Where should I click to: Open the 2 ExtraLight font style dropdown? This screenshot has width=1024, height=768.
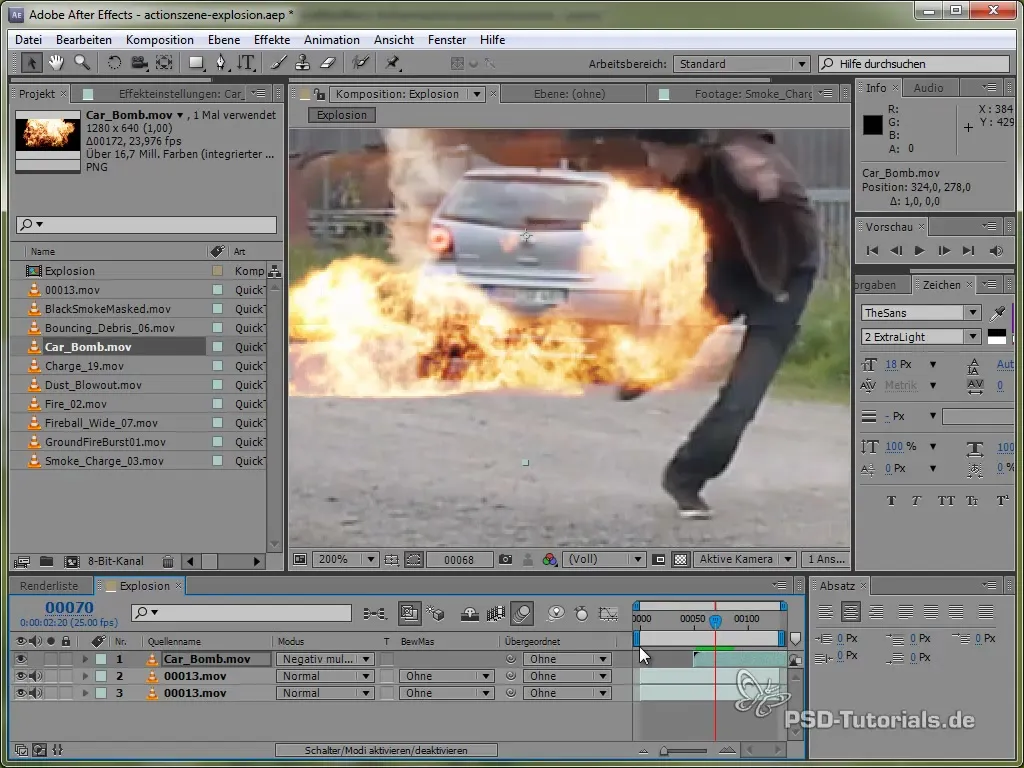click(x=921, y=337)
